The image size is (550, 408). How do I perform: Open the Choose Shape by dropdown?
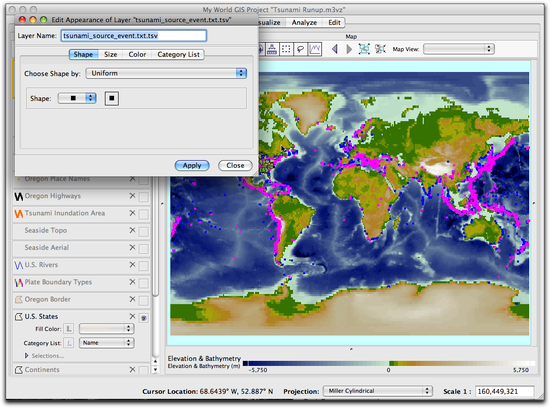166,73
